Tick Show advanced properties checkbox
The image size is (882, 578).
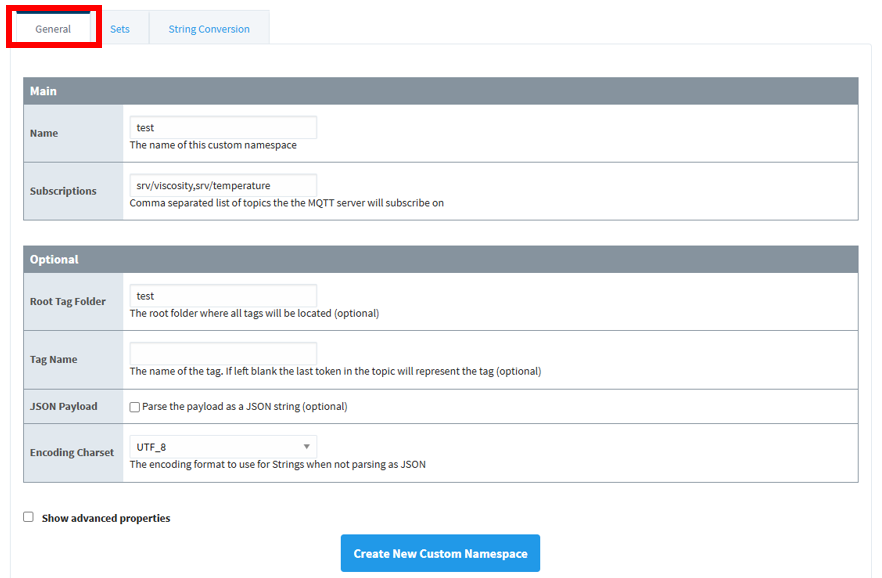[x=28, y=517]
